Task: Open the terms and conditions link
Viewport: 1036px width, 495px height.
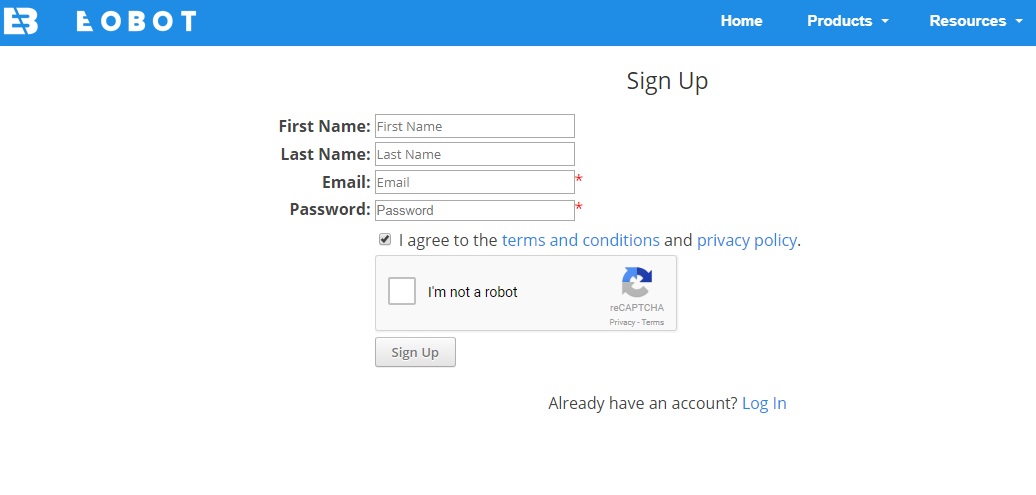Action: 580,240
